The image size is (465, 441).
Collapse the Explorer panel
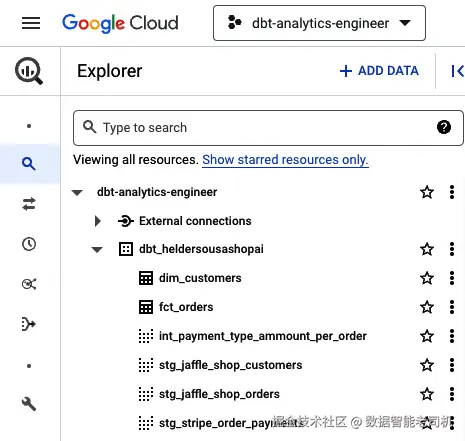pyautogui.click(x=457, y=71)
